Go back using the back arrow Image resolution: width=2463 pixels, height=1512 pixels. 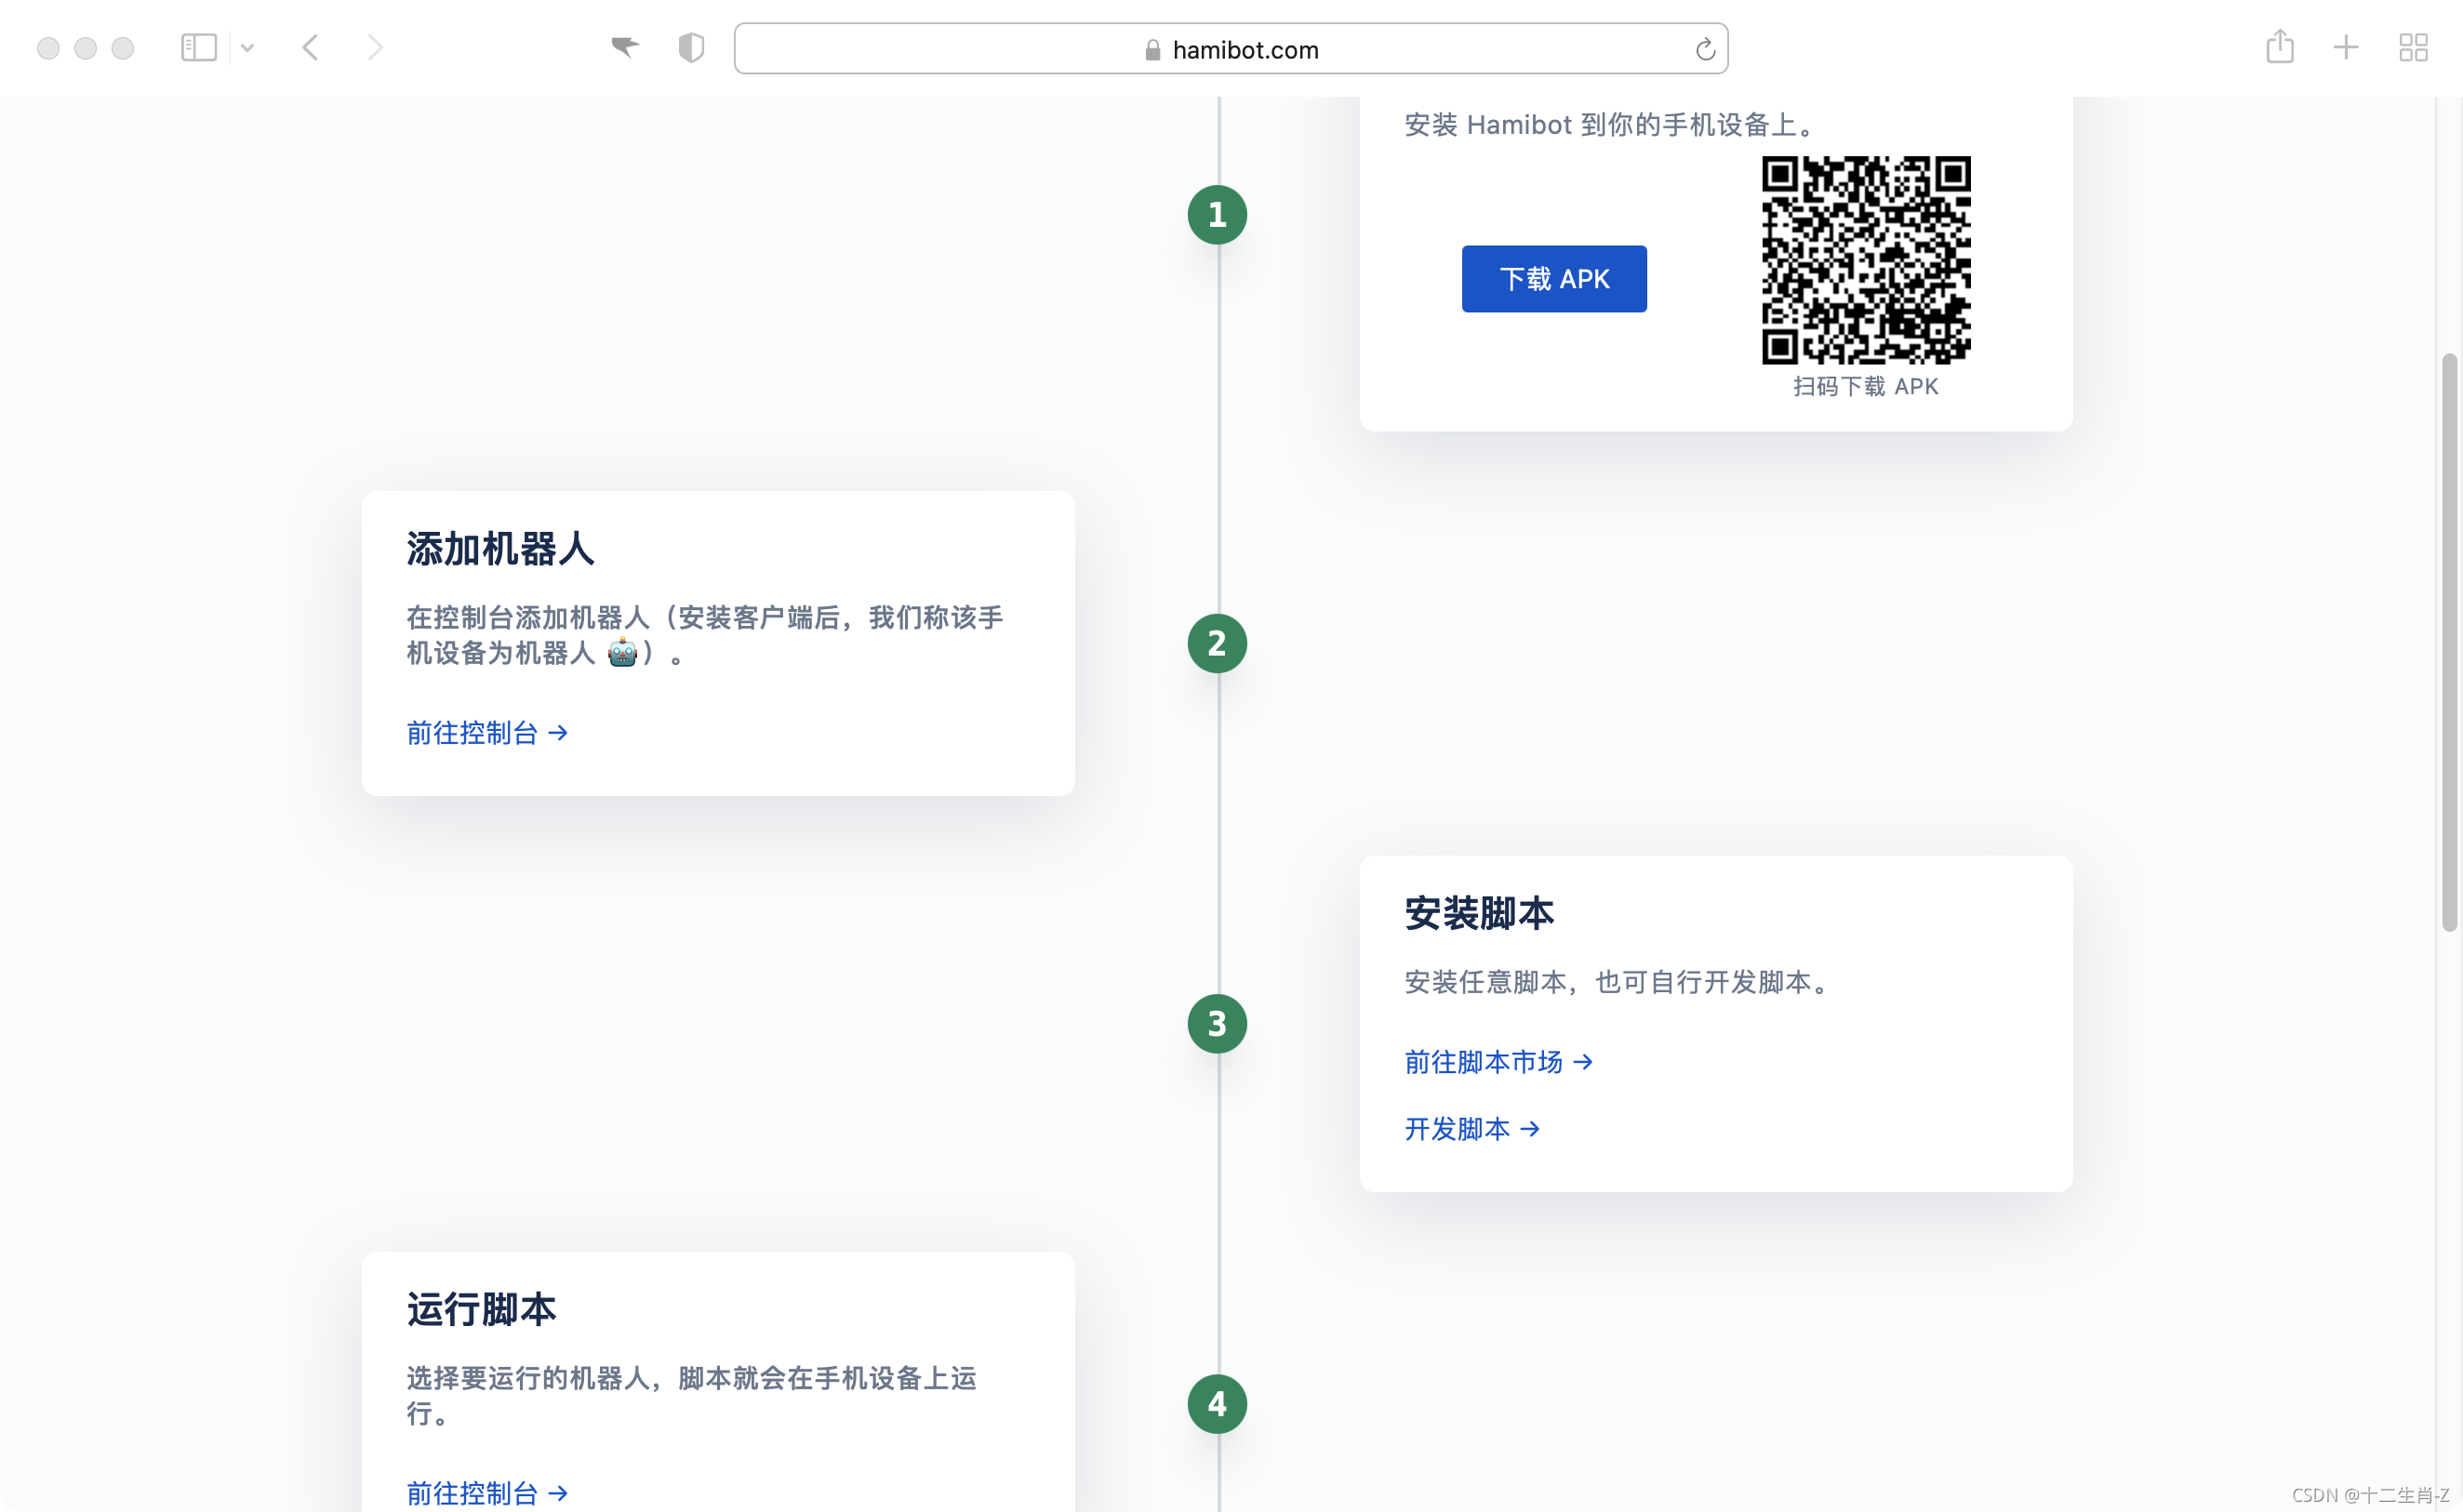pos(311,47)
